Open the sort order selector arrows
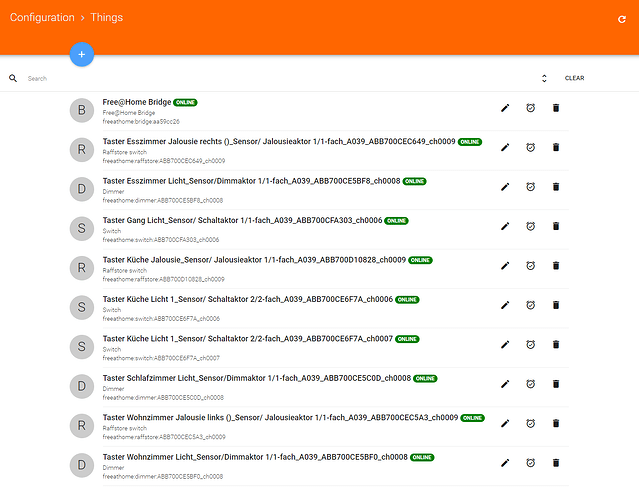Viewport: 639px width, 500px height. pyautogui.click(x=544, y=78)
